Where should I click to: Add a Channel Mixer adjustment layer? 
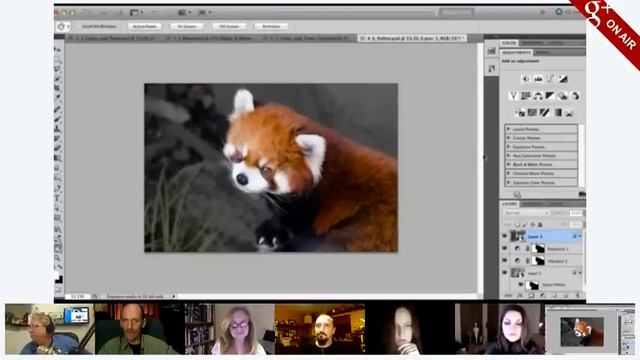575,96
